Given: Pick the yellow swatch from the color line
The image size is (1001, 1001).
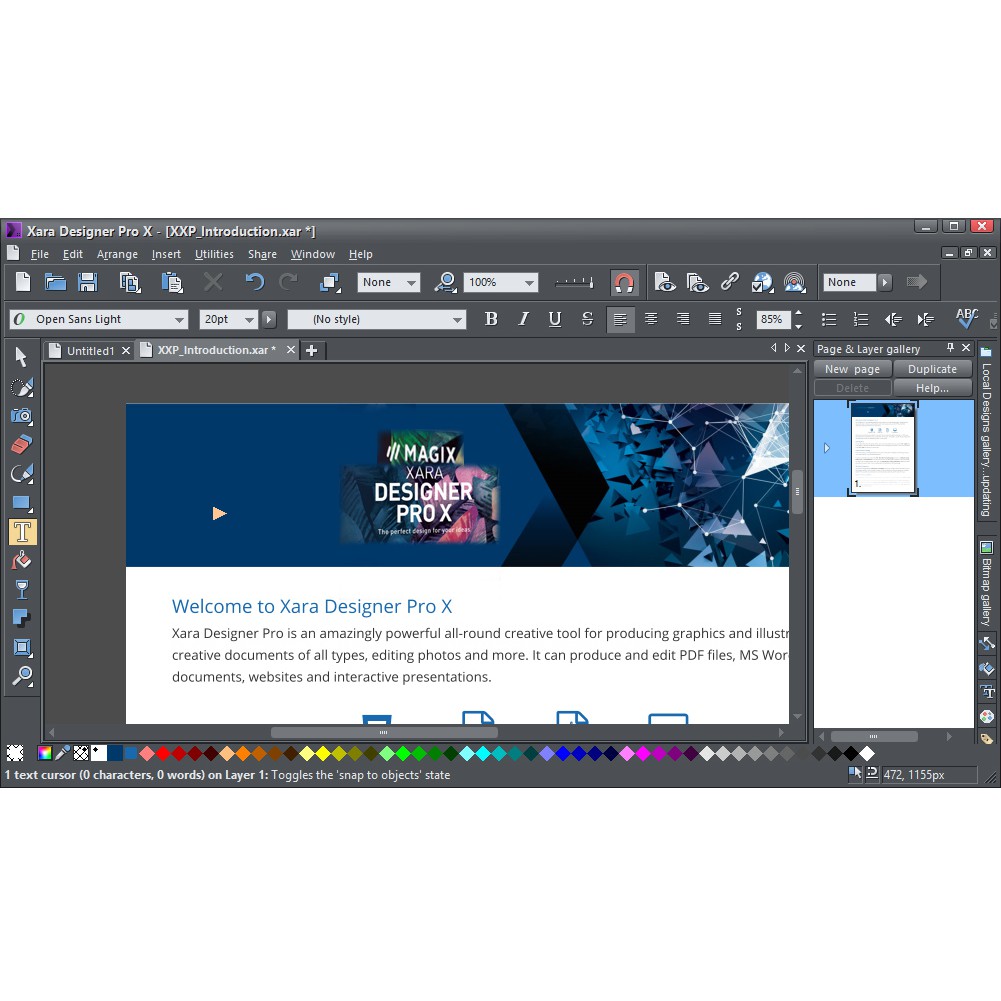Looking at the screenshot, I should click(322, 752).
